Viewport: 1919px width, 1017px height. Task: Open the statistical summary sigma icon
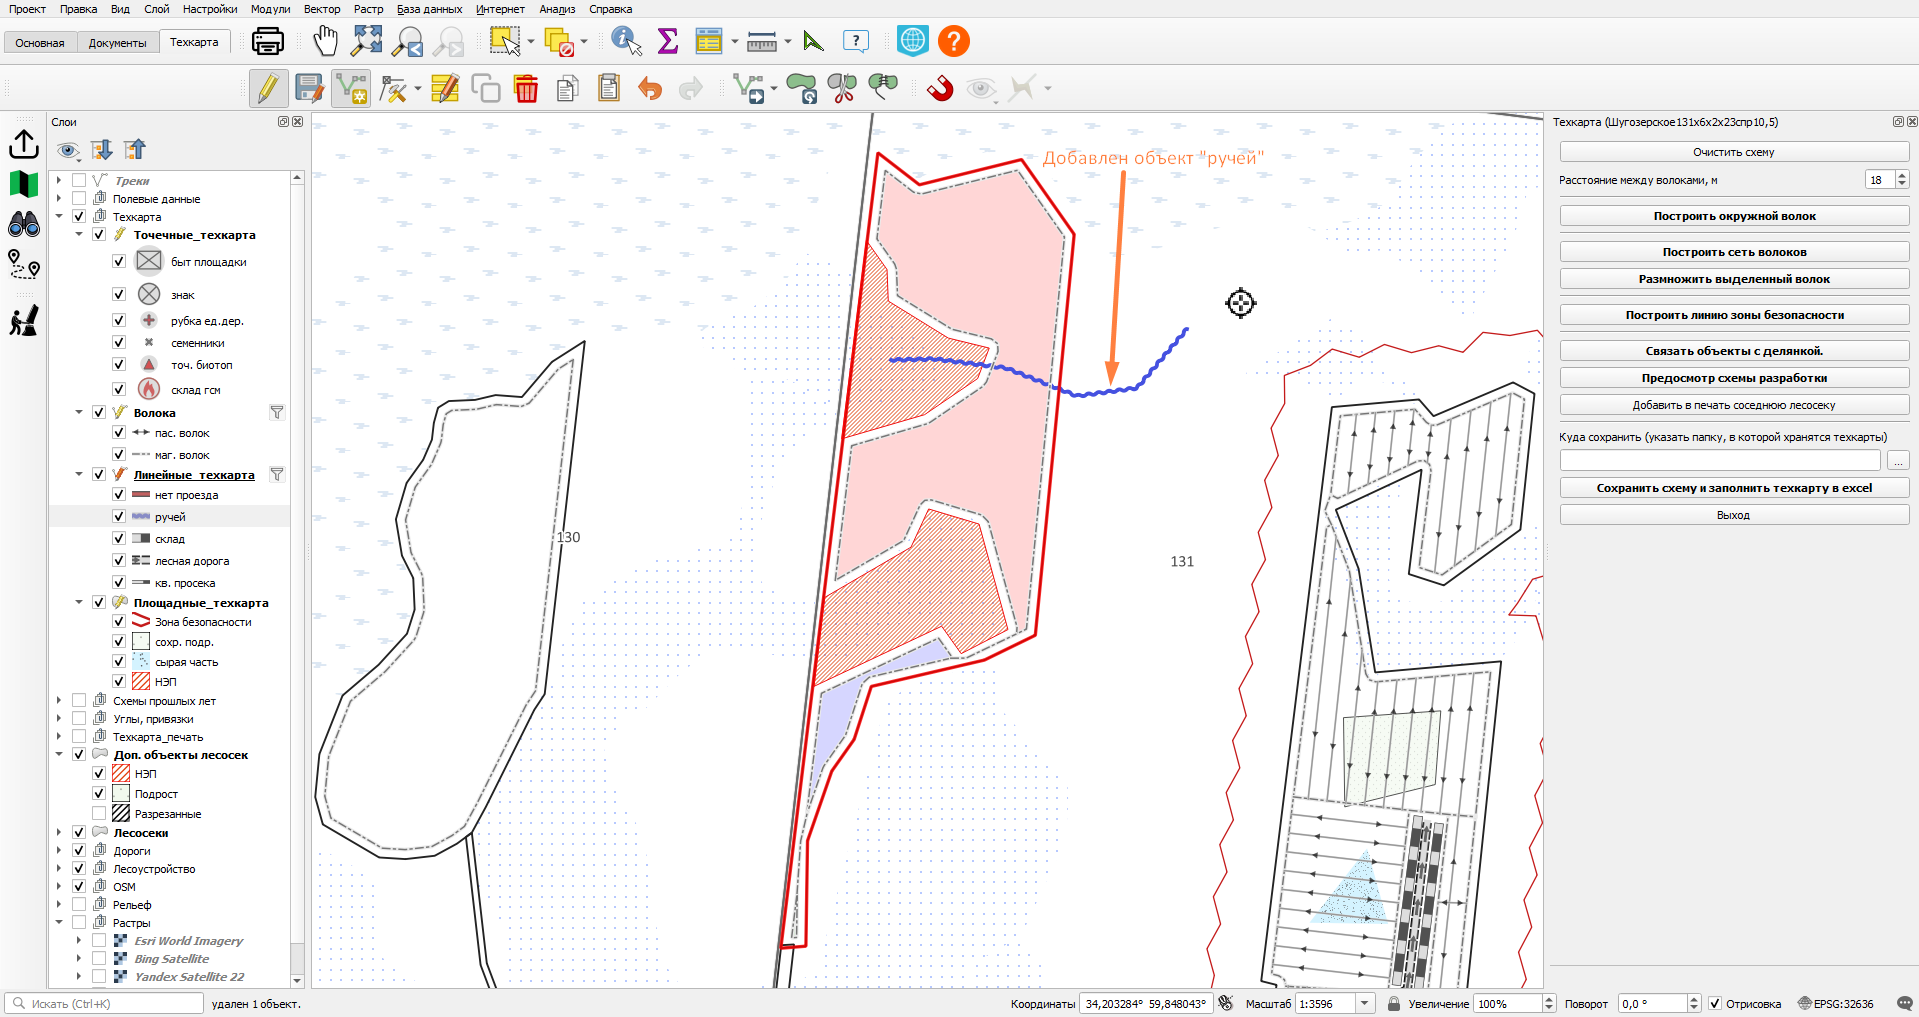[x=668, y=41]
